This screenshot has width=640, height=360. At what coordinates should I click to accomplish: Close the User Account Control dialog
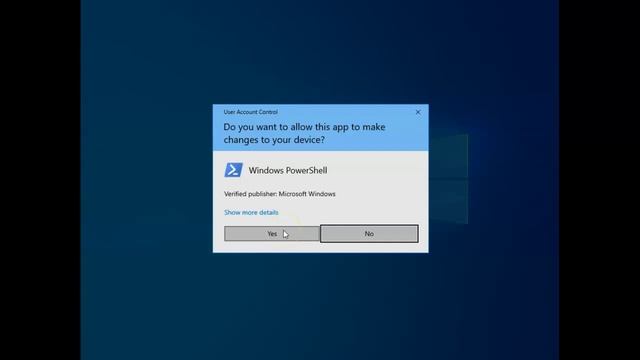[x=418, y=112]
